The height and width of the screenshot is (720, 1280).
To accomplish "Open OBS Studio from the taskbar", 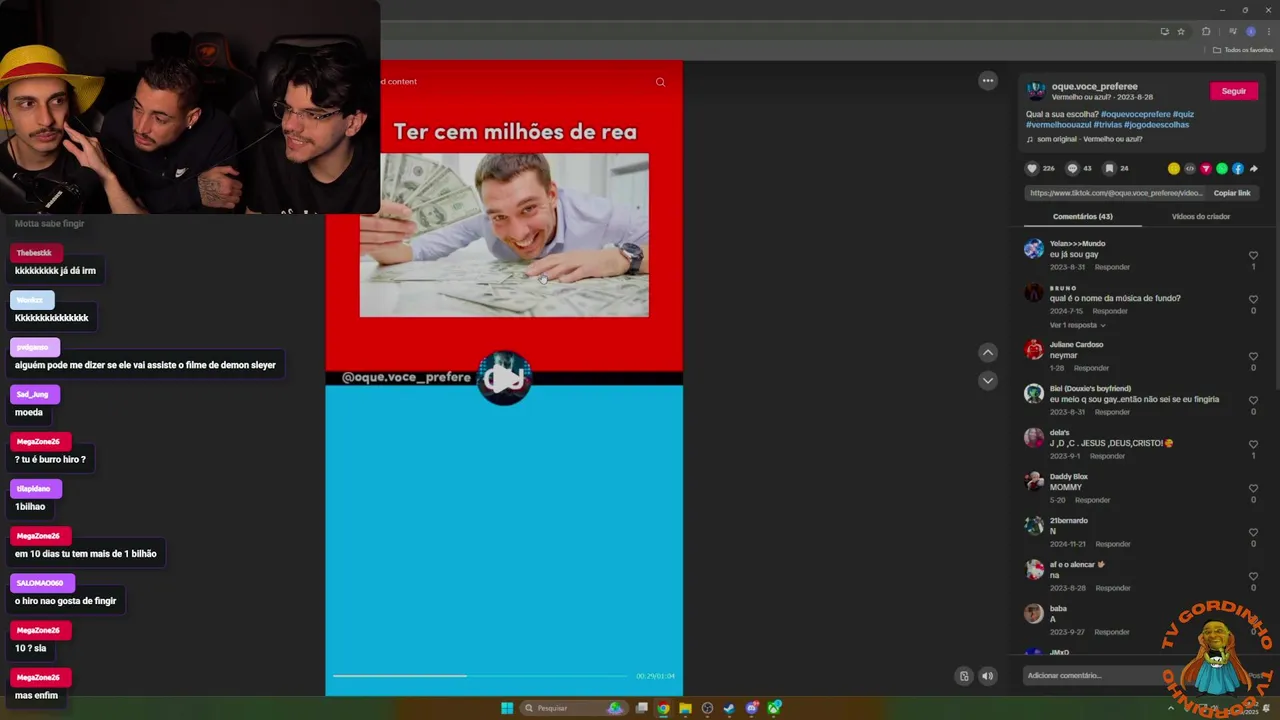I will pyautogui.click(x=707, y=708).
